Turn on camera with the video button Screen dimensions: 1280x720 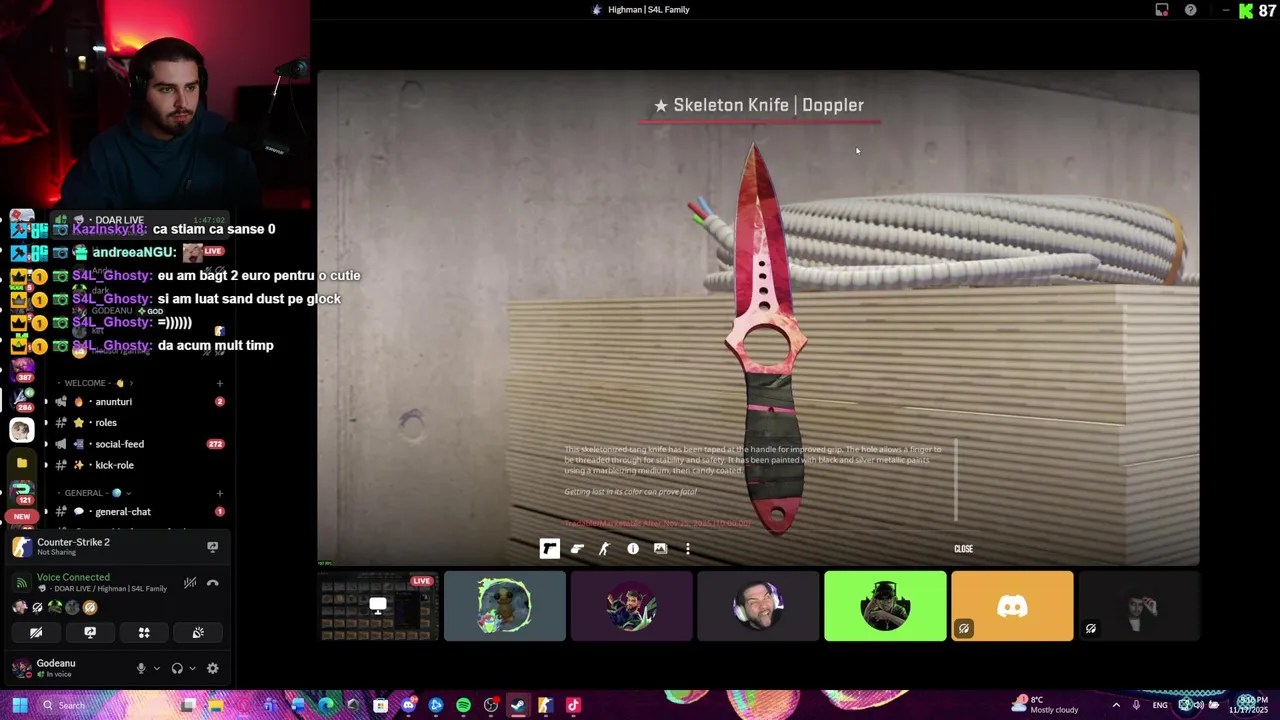pos(36,632)
